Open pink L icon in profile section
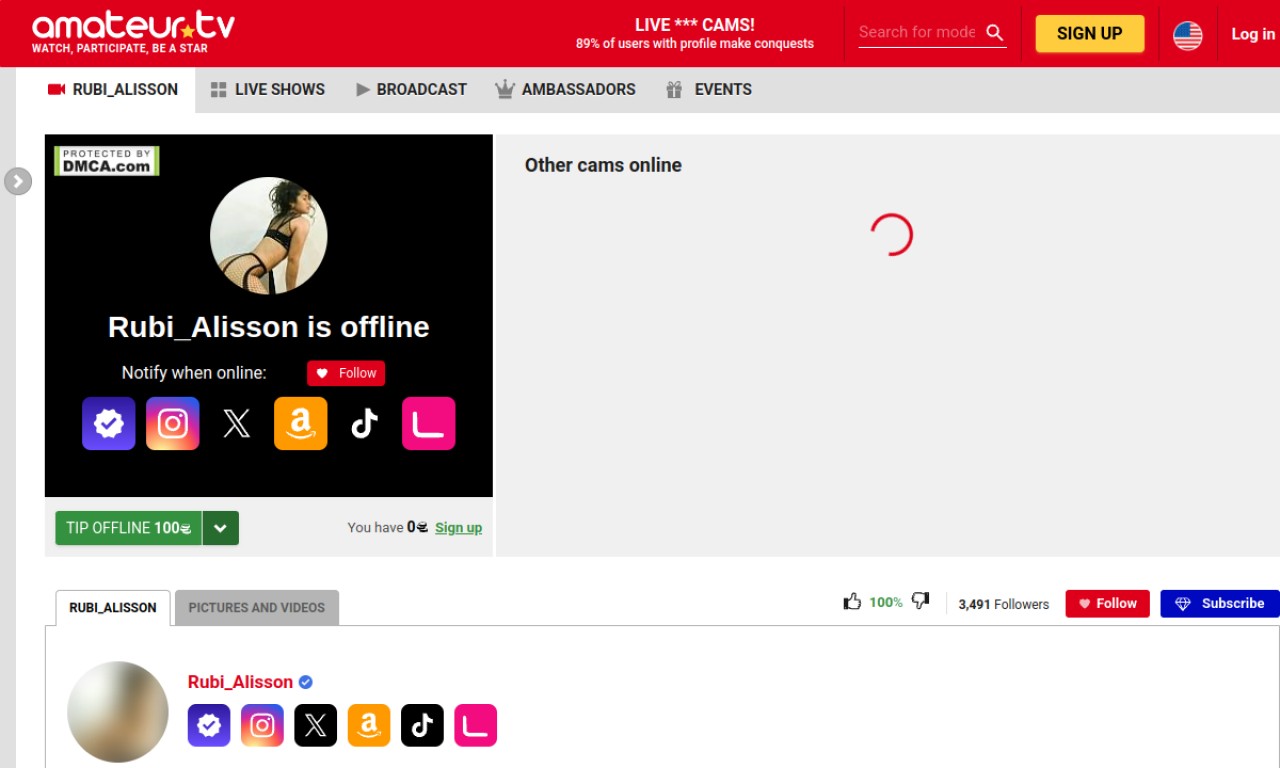The height and width of the screenshot is (768, 1280). 476,725
